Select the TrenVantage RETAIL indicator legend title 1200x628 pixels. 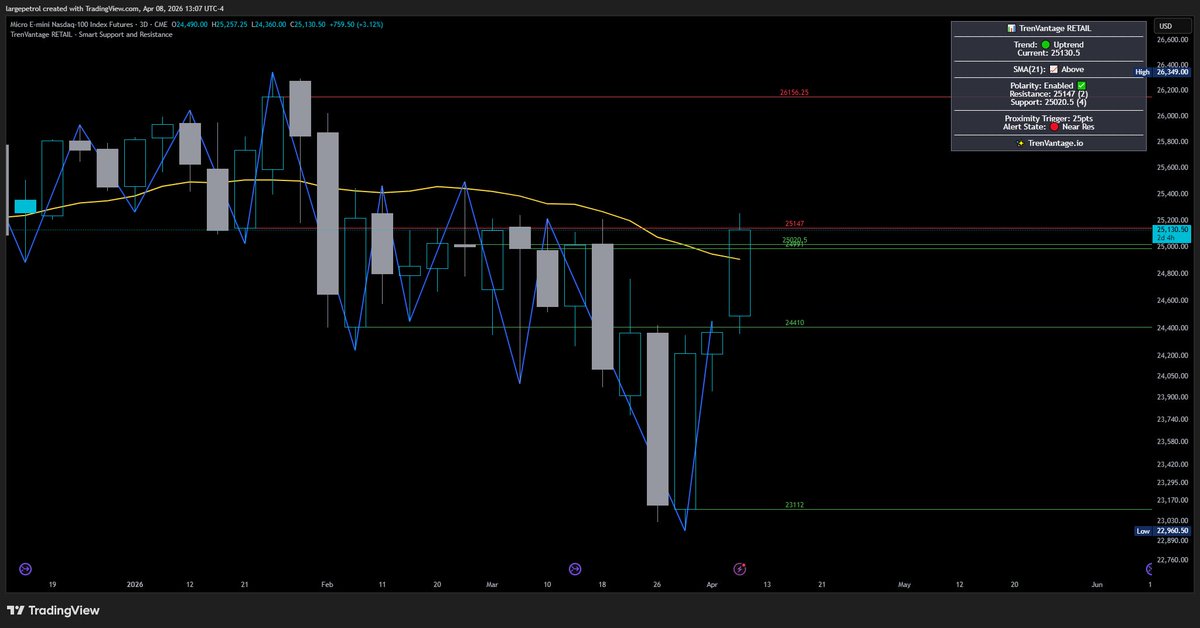point(90,34)
